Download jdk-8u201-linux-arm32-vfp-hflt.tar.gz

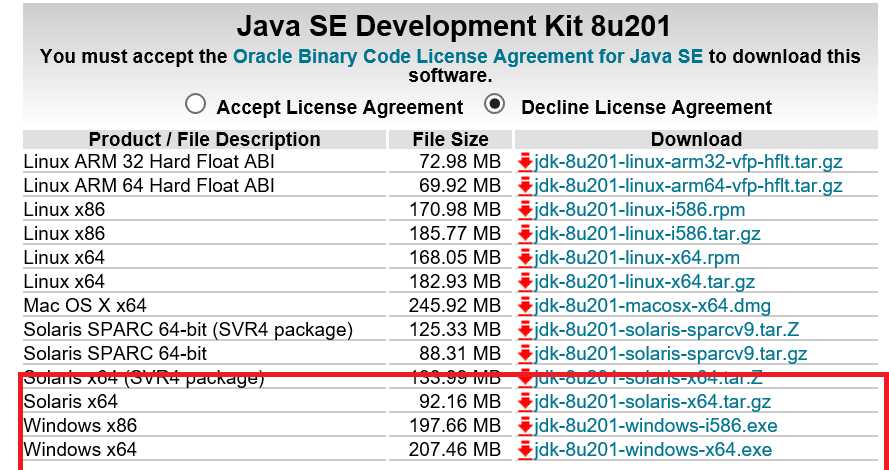(688, 162)
